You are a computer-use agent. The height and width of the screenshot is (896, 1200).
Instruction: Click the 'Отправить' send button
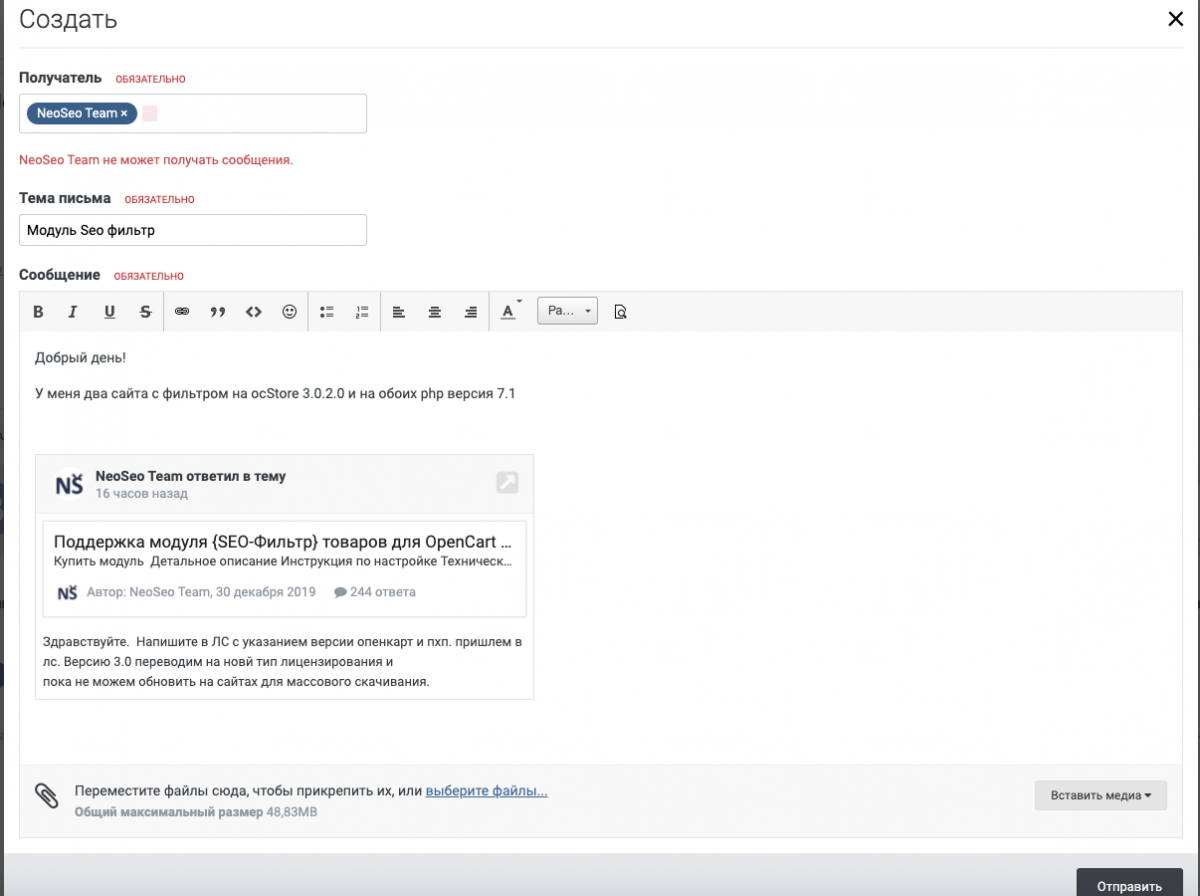1129,884
